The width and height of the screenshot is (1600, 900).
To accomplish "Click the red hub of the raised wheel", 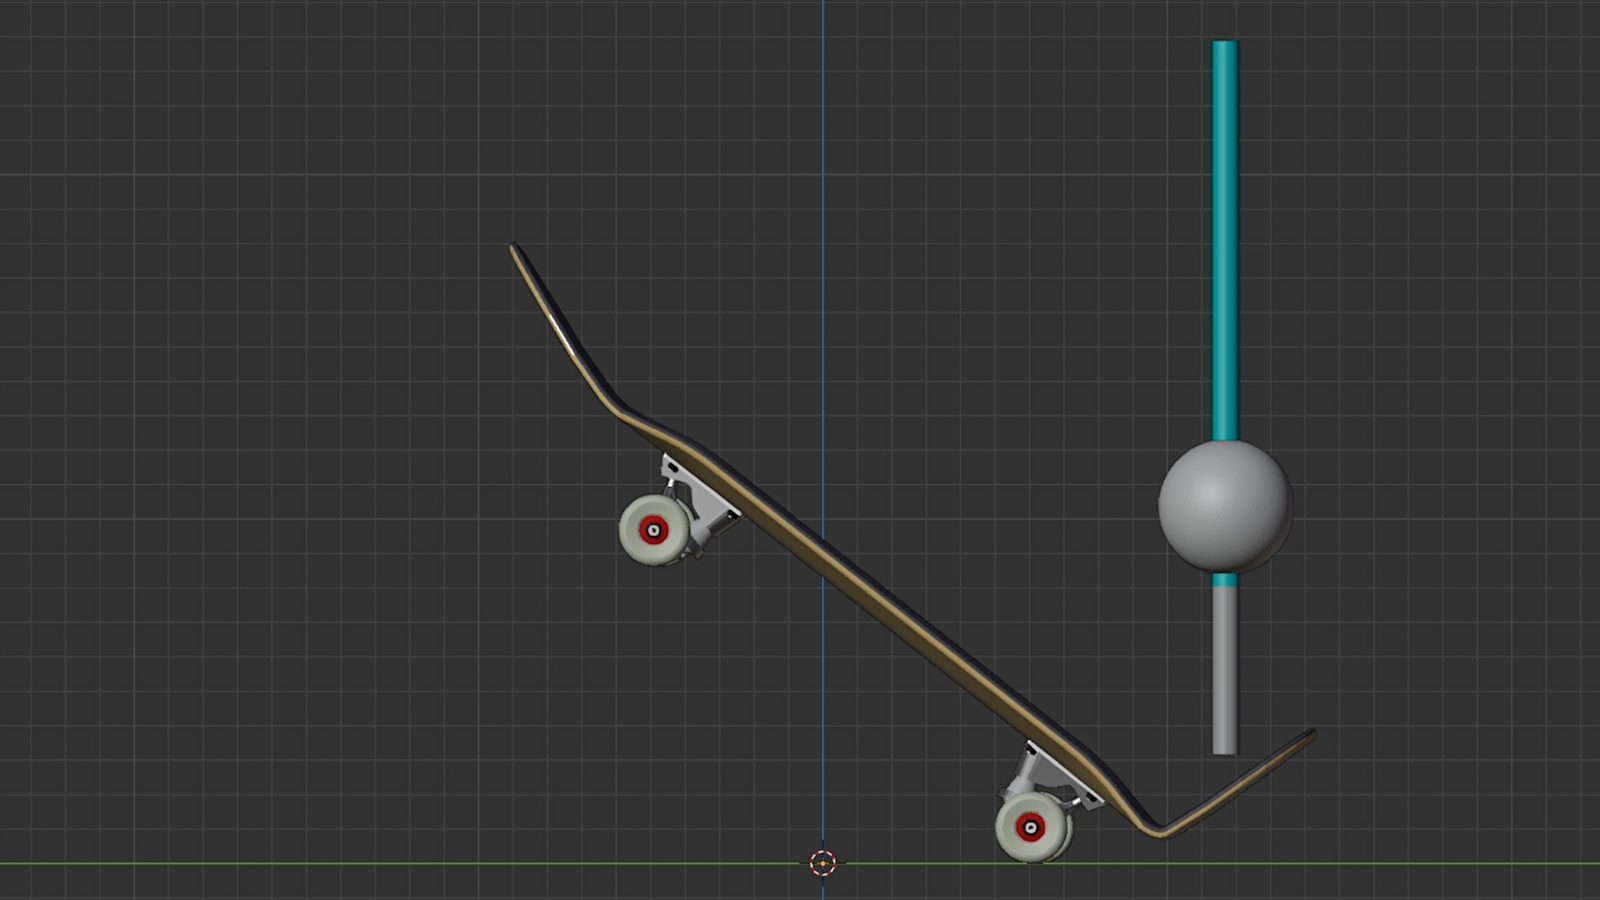I will click(654, 530).
